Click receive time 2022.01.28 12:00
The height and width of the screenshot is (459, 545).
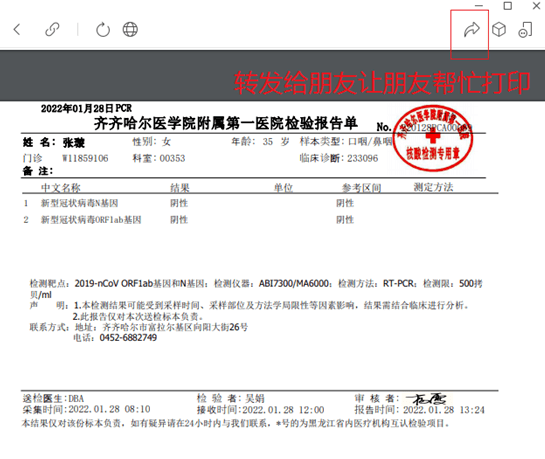(283, 410)
